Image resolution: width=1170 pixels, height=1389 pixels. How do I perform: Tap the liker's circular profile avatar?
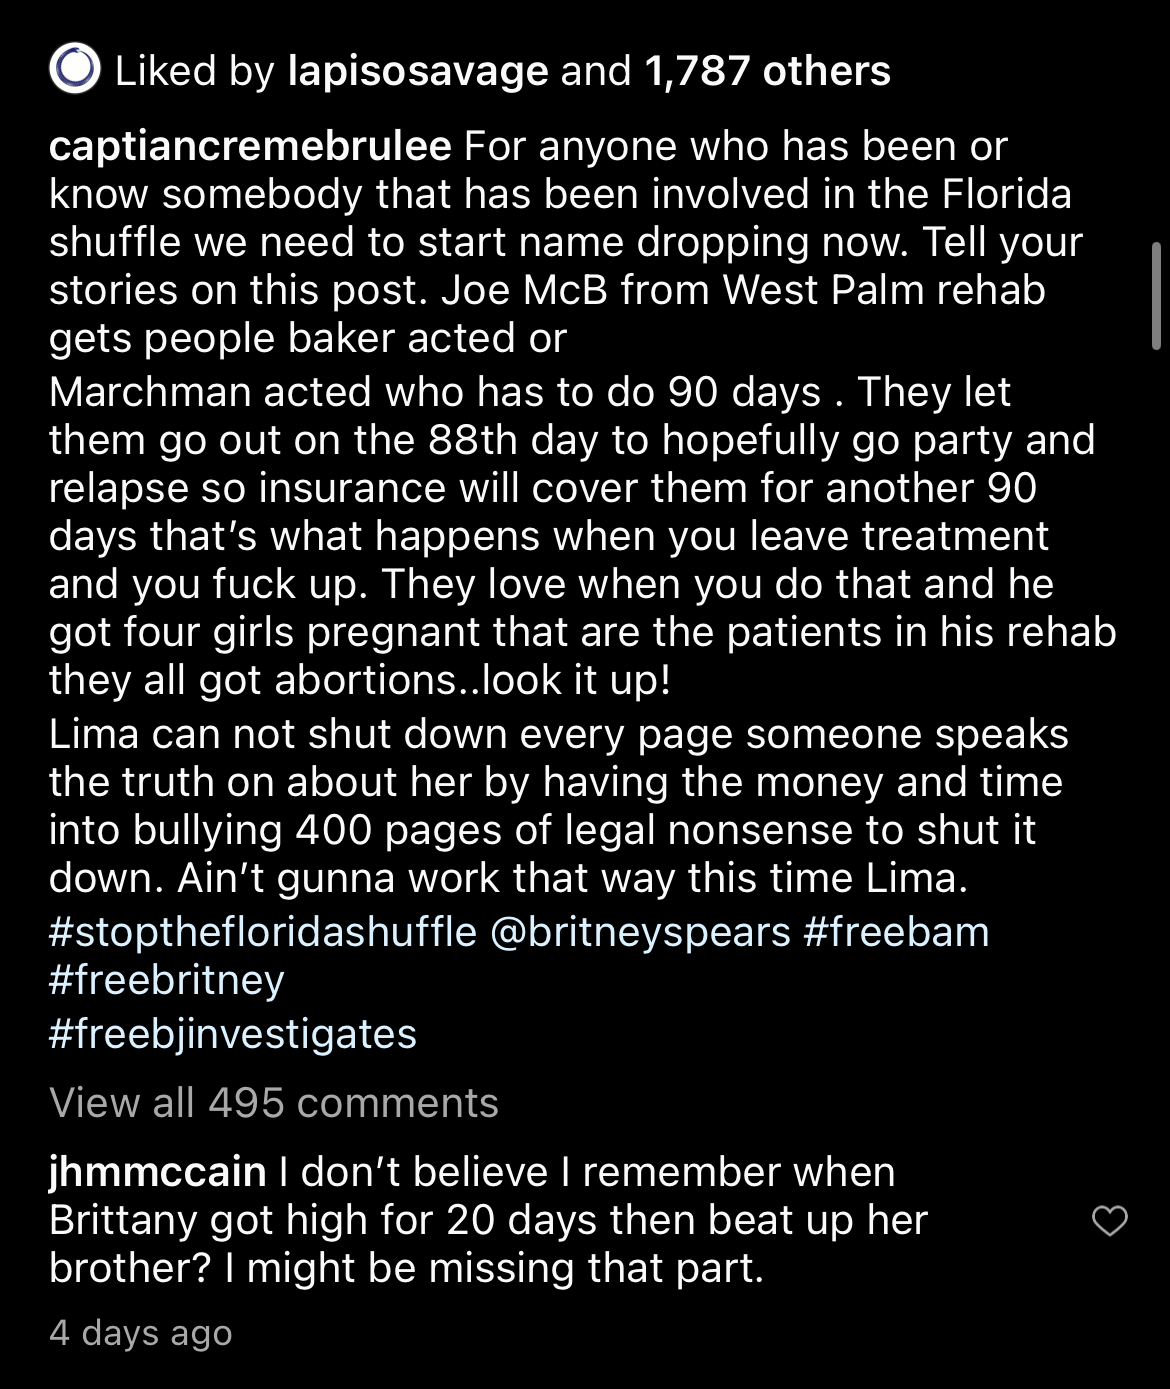tap(75, 69)
